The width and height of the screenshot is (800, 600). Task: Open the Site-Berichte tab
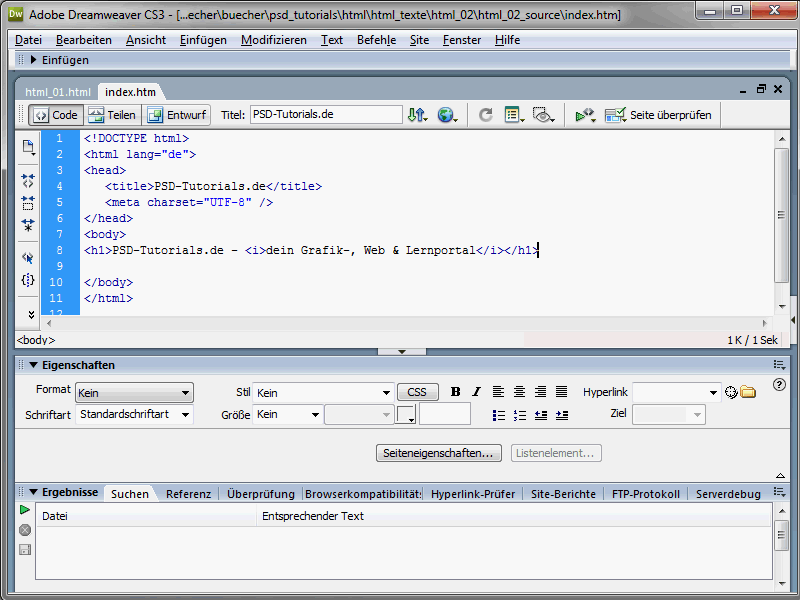click(x=563, y=494)
